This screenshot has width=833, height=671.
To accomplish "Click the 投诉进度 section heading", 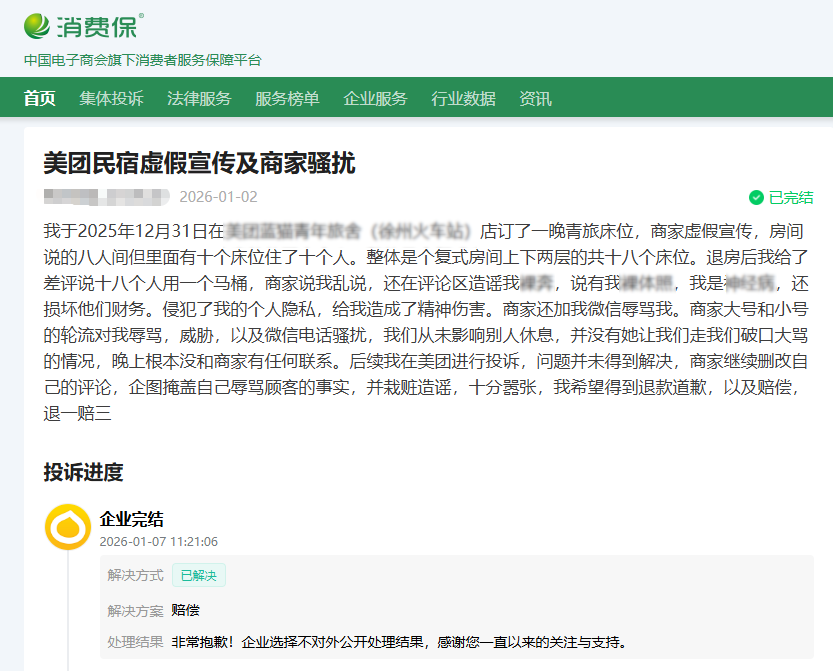I will [x=83, y=472].
